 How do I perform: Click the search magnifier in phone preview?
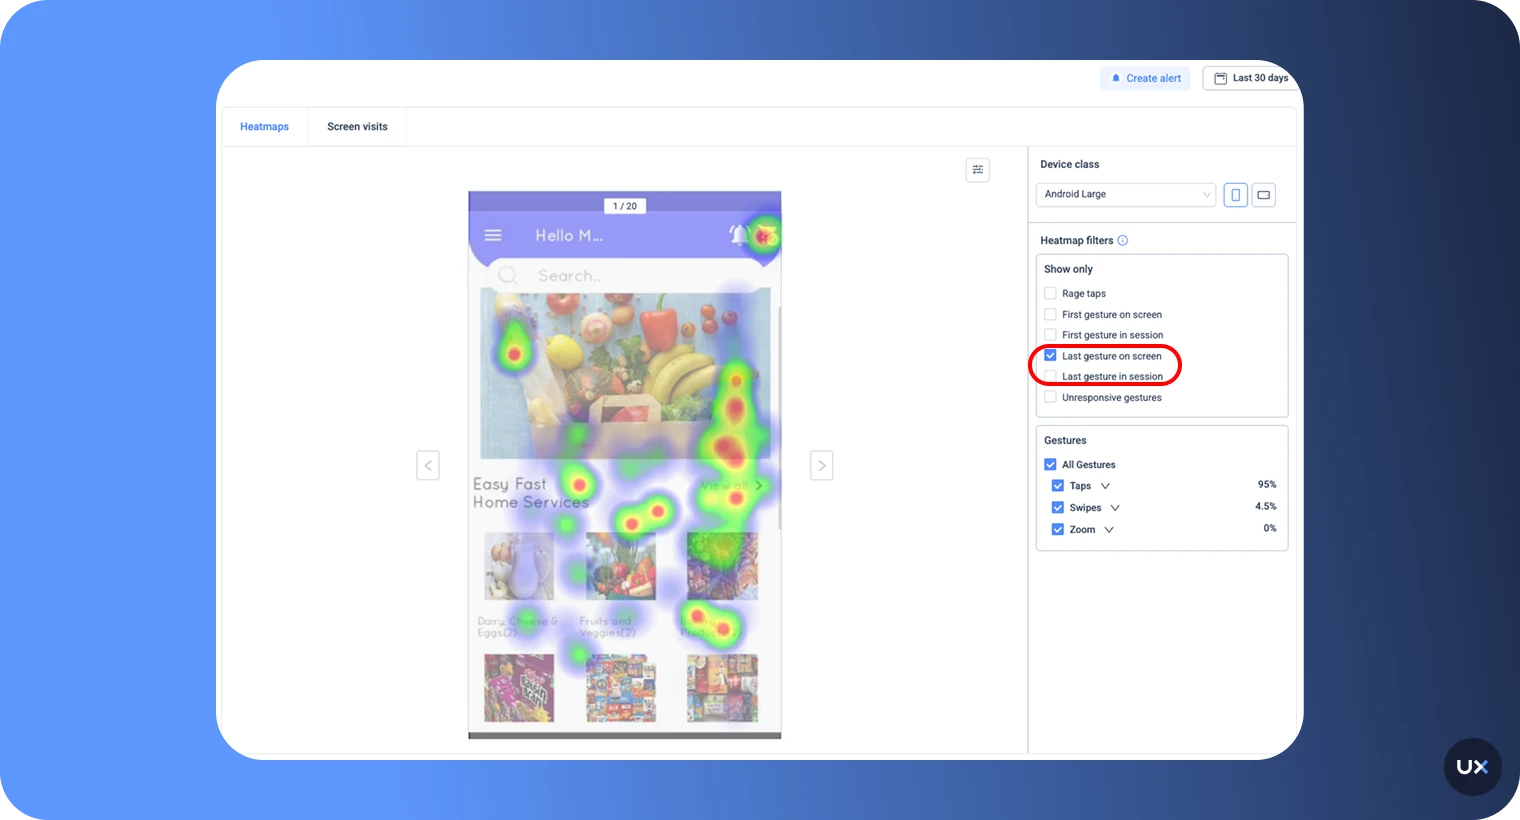[508, 275]
